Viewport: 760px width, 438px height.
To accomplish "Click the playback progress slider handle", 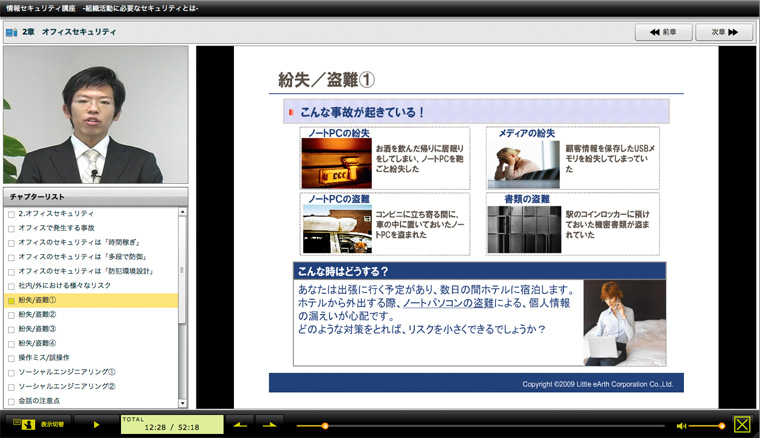I will [325, 425].
